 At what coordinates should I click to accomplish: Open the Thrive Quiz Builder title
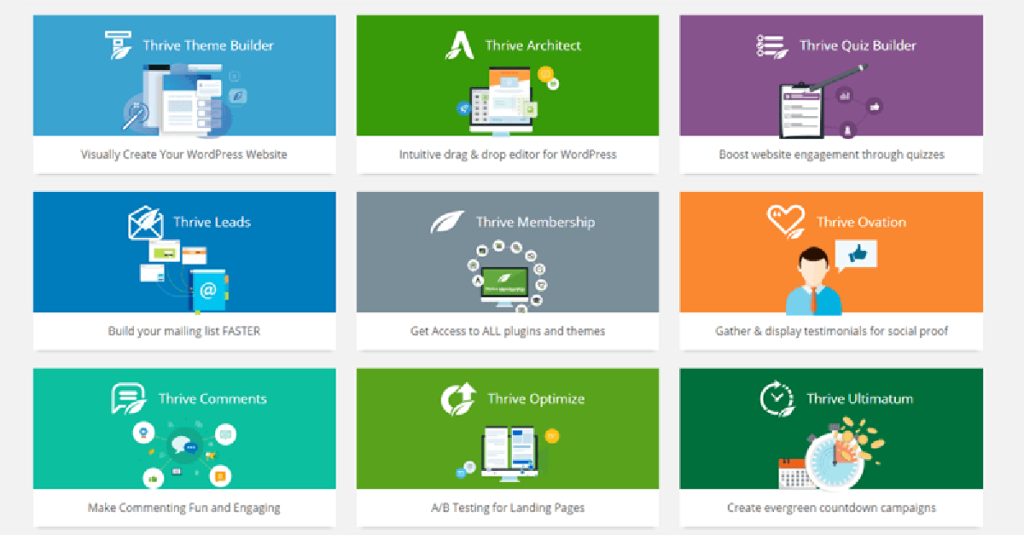coord(857,46)
